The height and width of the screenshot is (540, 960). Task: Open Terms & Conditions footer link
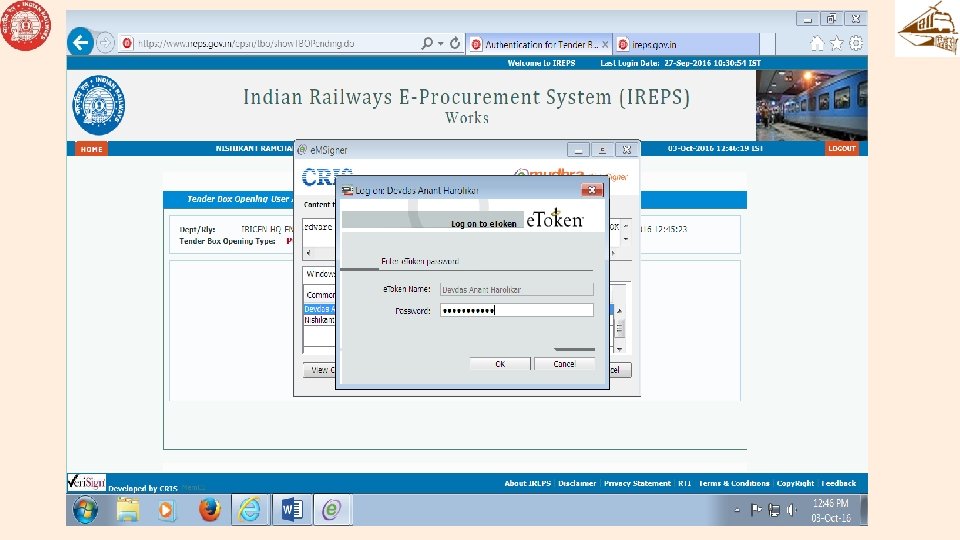(x=733, y=483)
